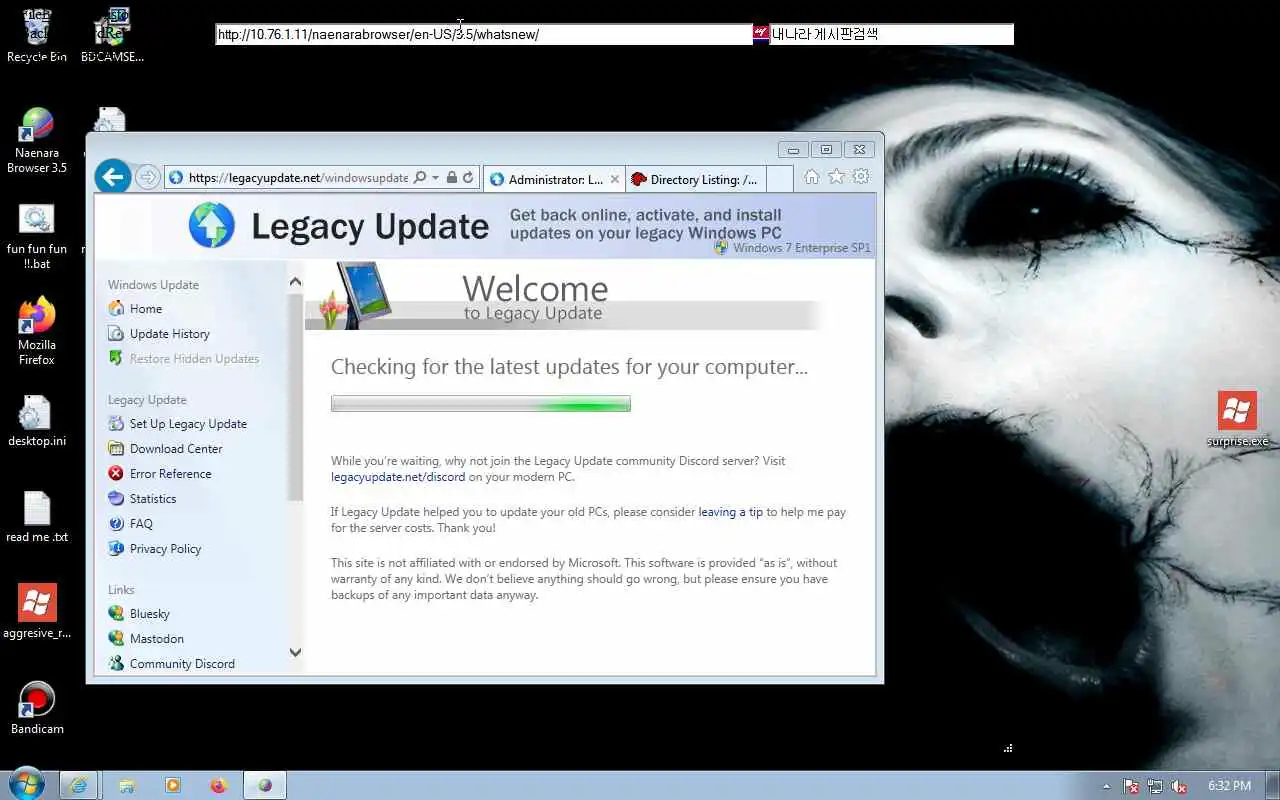Open the IE Home icon
Screen dimensions: 1280x800
[812, 177]
